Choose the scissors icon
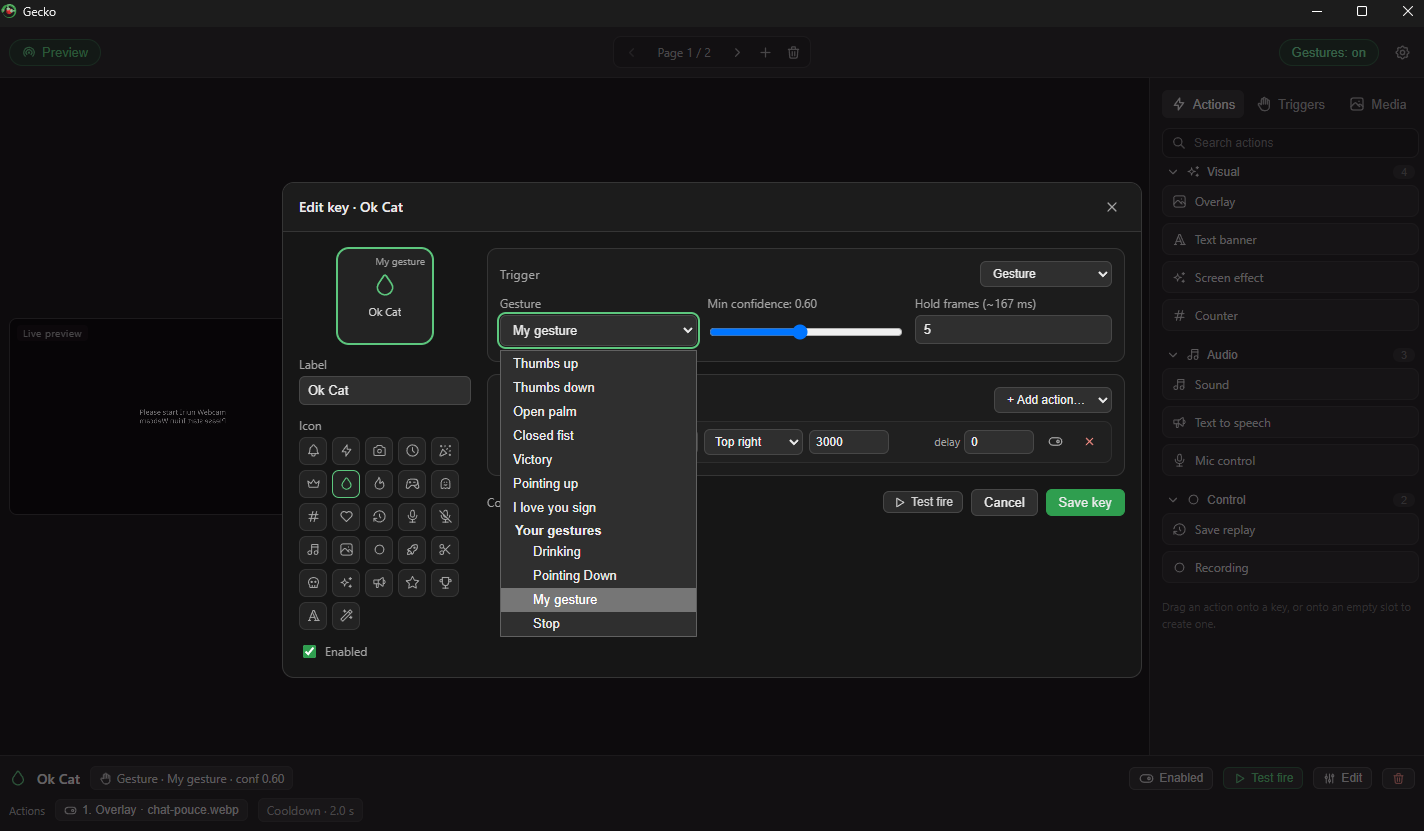This screenshot has width=1424, height=831. 445,550
